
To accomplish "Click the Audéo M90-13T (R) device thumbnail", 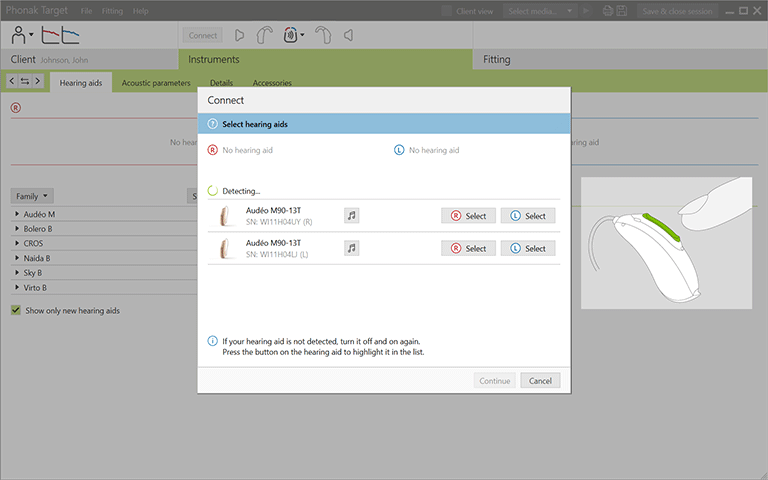I will (x=227, y=216).
